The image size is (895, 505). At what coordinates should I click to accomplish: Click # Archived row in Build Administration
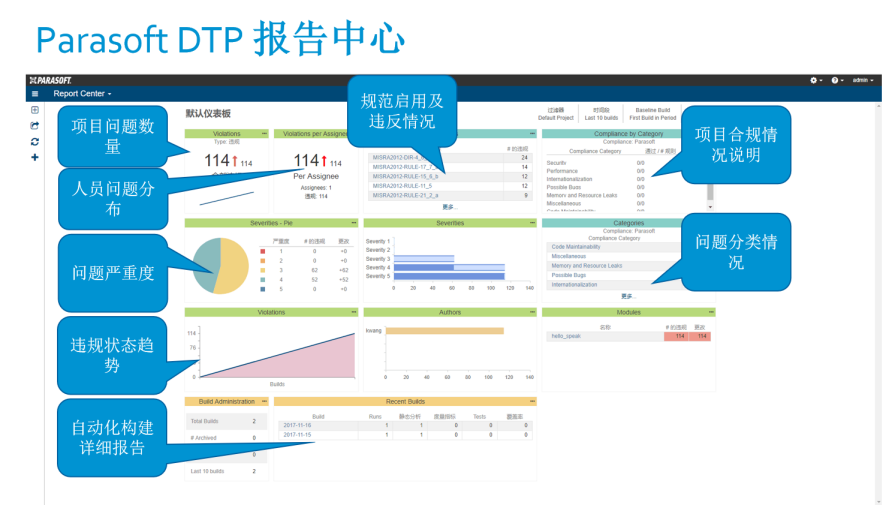[x=226, y=438]
